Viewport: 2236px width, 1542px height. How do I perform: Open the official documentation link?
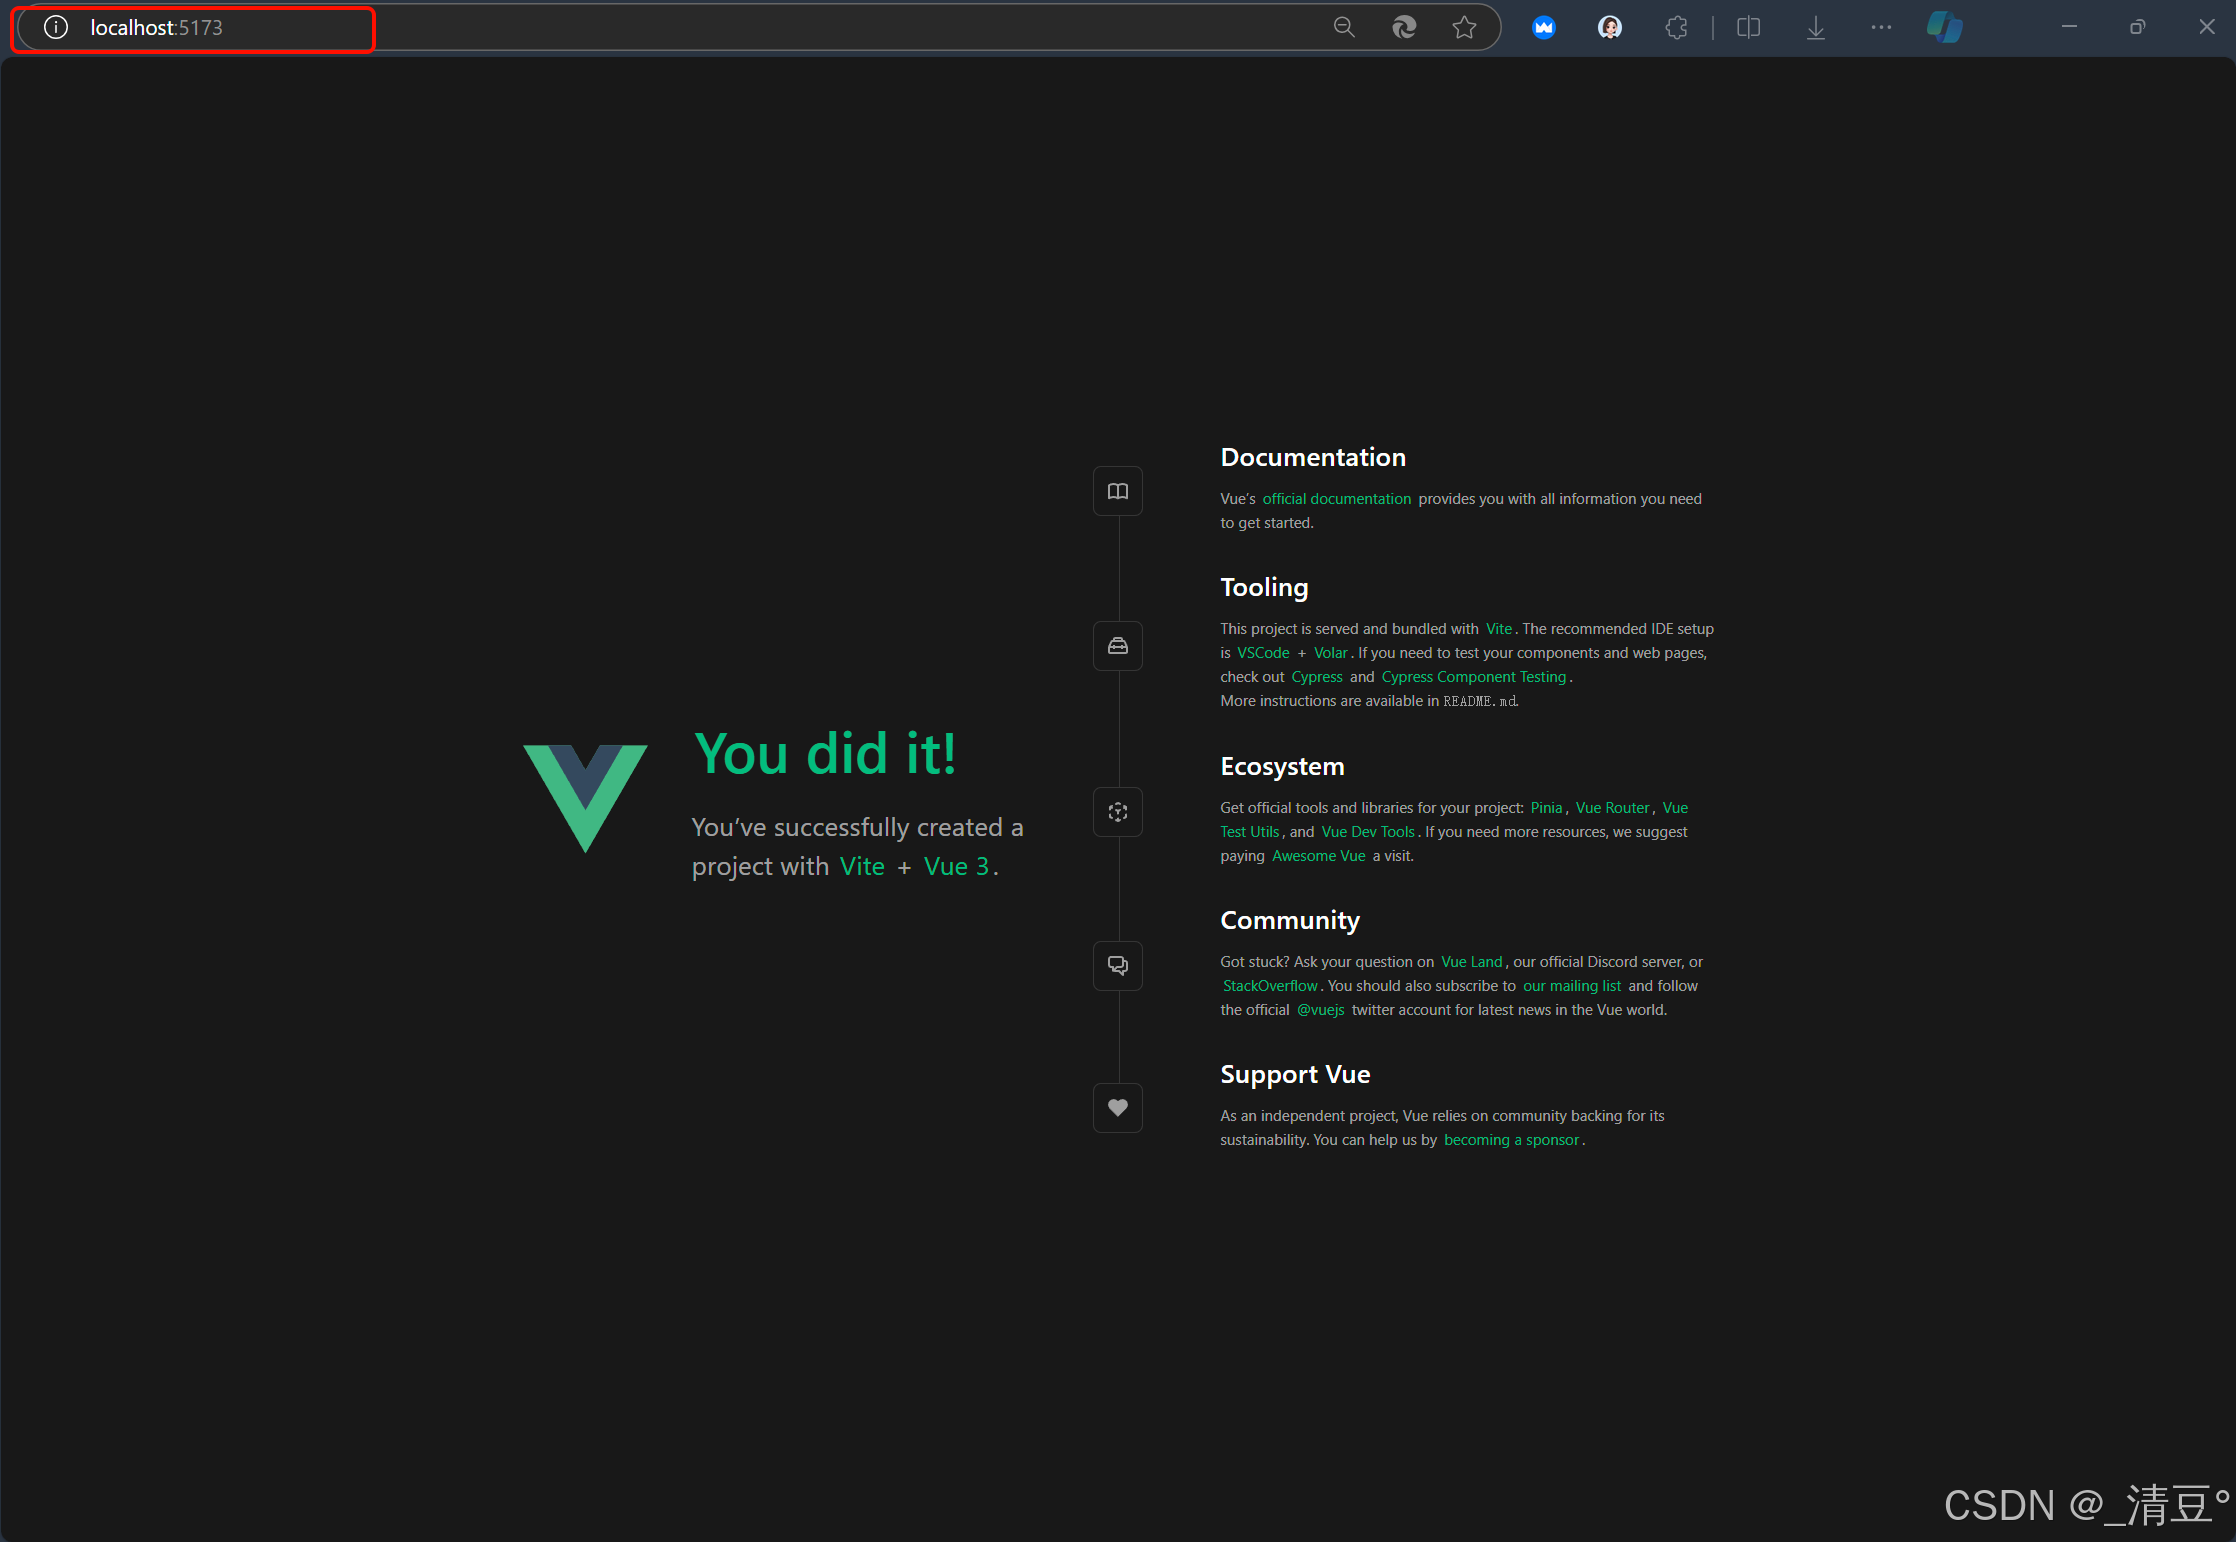[1337, 499]
